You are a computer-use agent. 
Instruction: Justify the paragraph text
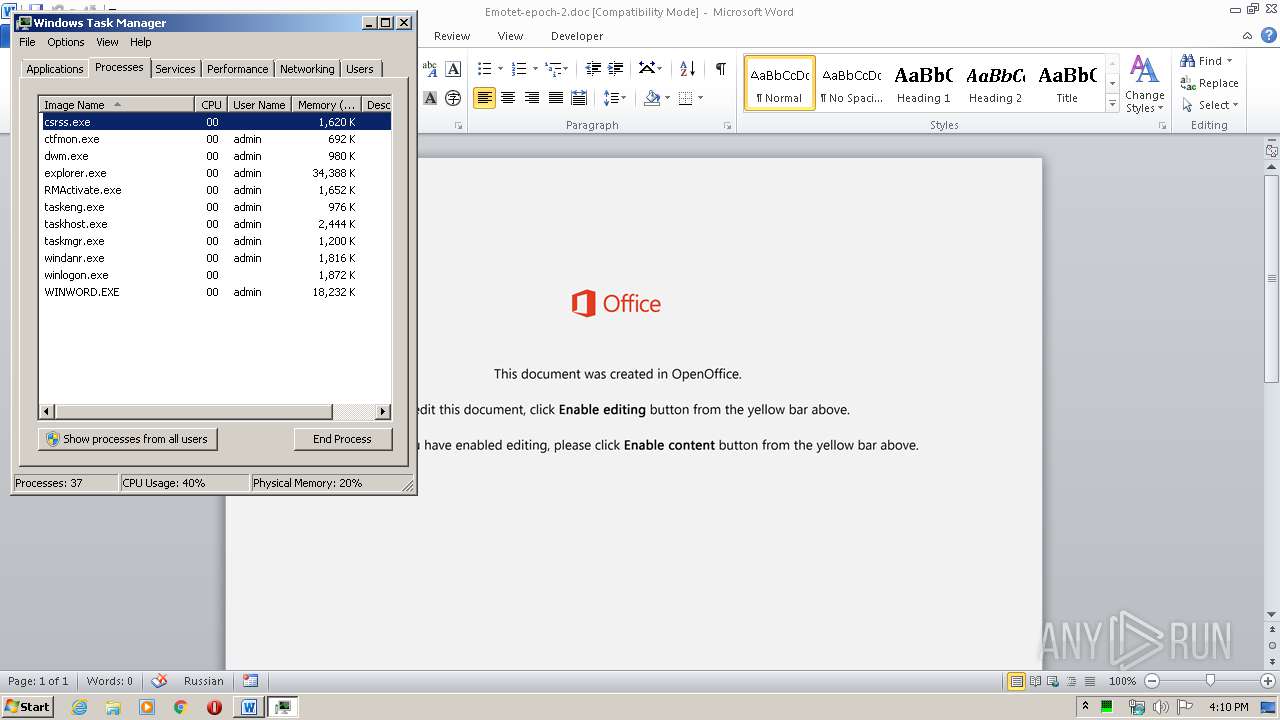[555, 97]
